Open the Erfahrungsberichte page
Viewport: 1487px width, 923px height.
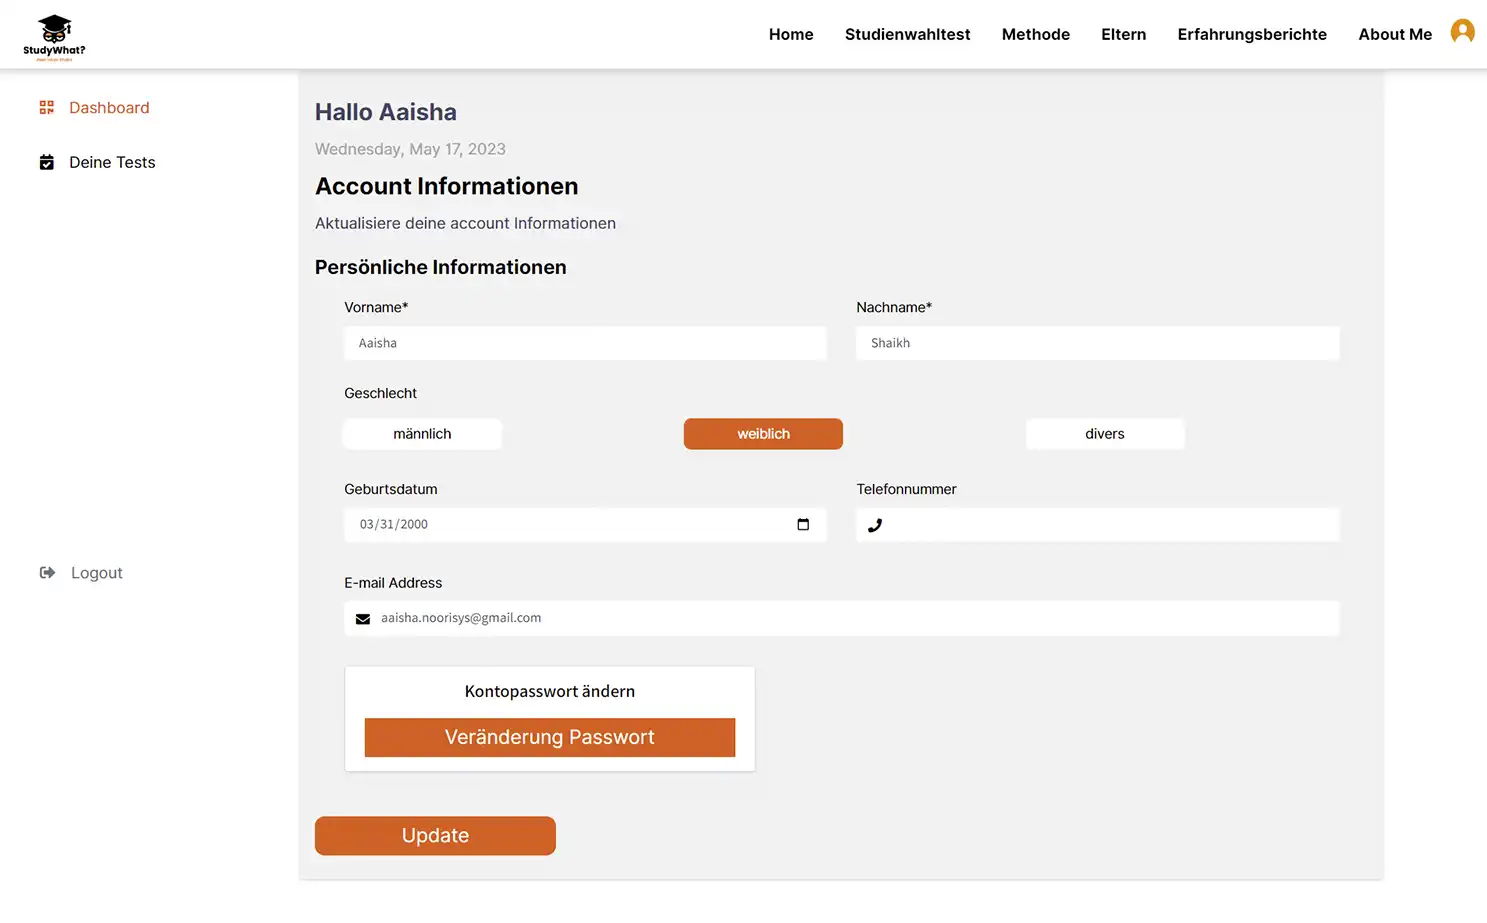(1252, 33)
